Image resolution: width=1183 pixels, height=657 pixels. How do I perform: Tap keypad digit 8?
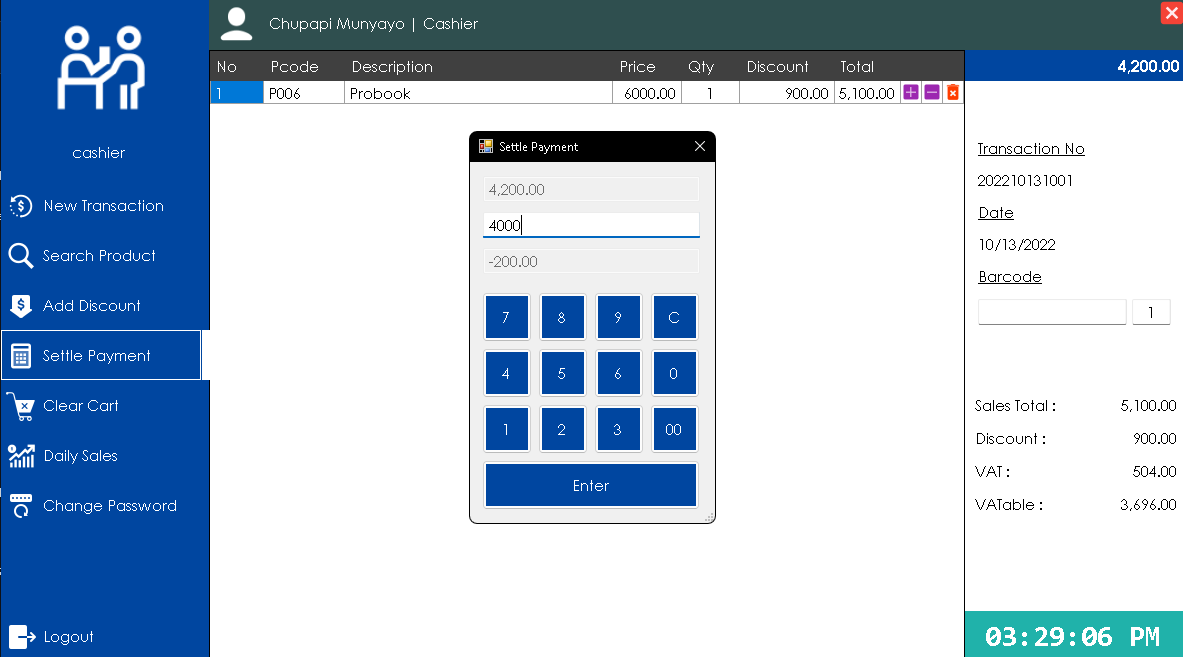point(562,317)
